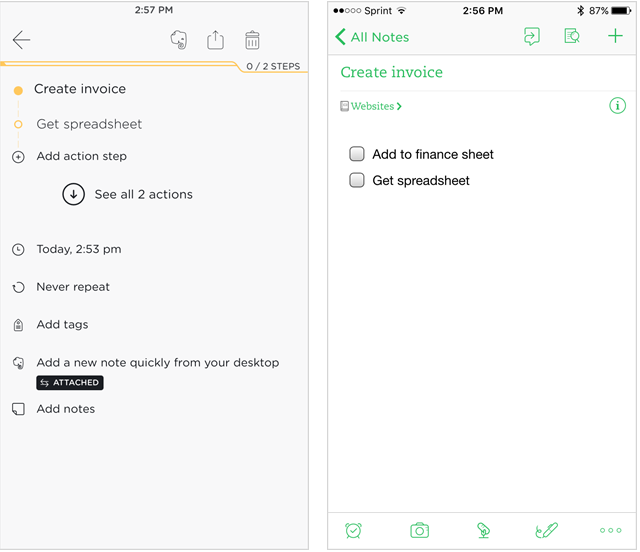Screen dimensions: 640x552
Task: Set a reminder with the alarm clock icon
Action: click(x=353, y=530)
